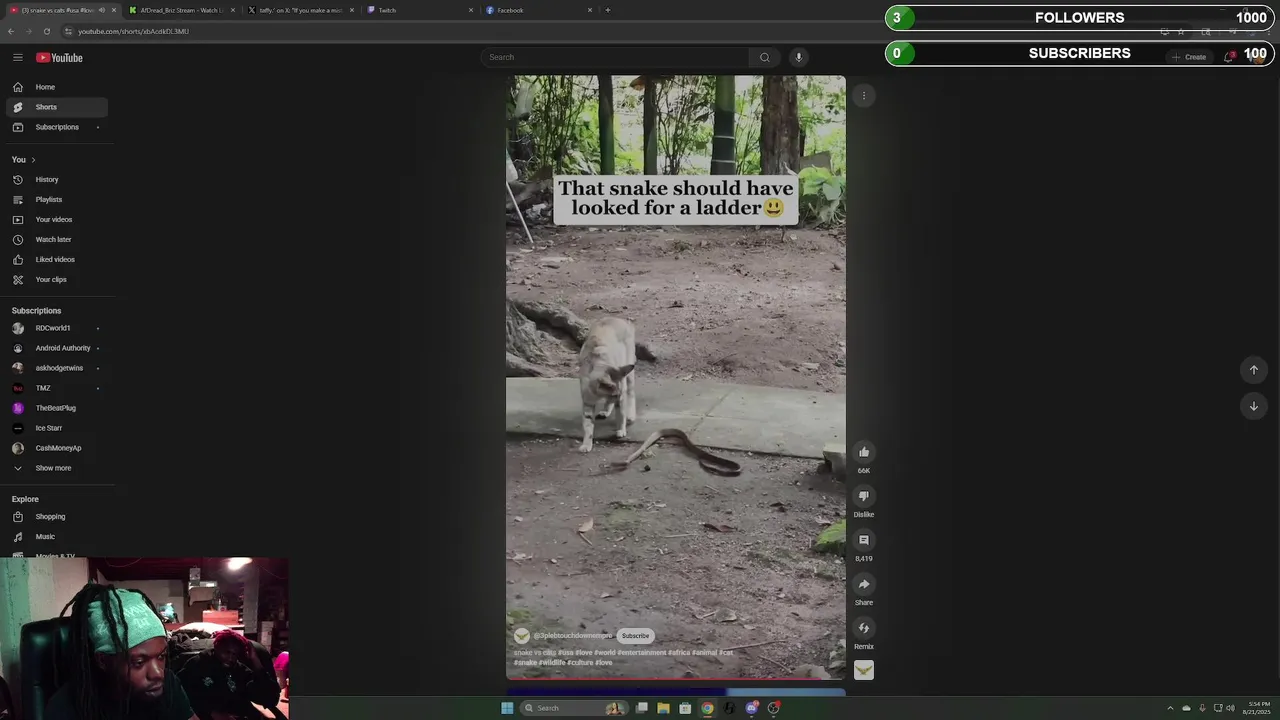Open Chrome from the taskbar
The width and height of the screenshot is (1280, 720).
(x=707, y=708)
